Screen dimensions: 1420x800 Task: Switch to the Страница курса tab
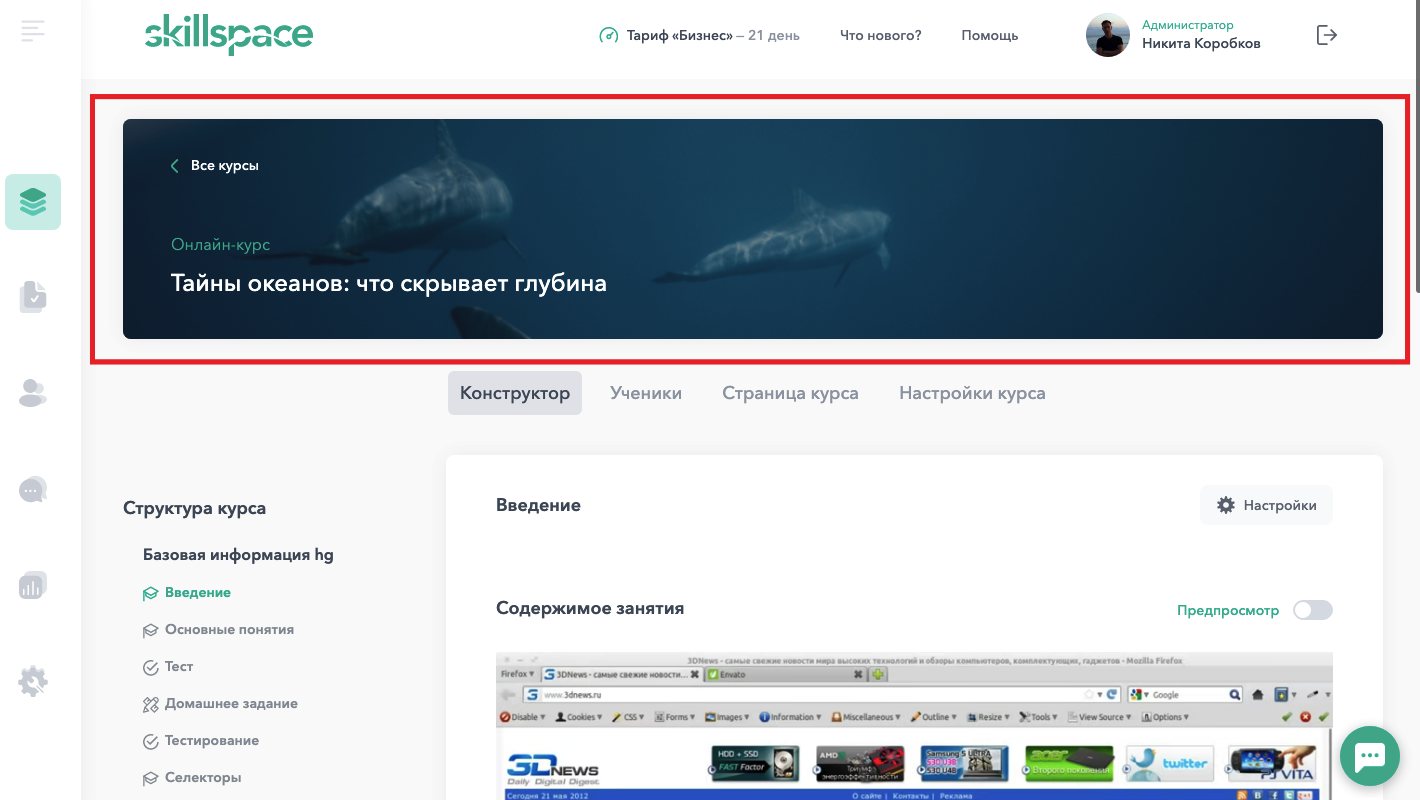[790, 393]
